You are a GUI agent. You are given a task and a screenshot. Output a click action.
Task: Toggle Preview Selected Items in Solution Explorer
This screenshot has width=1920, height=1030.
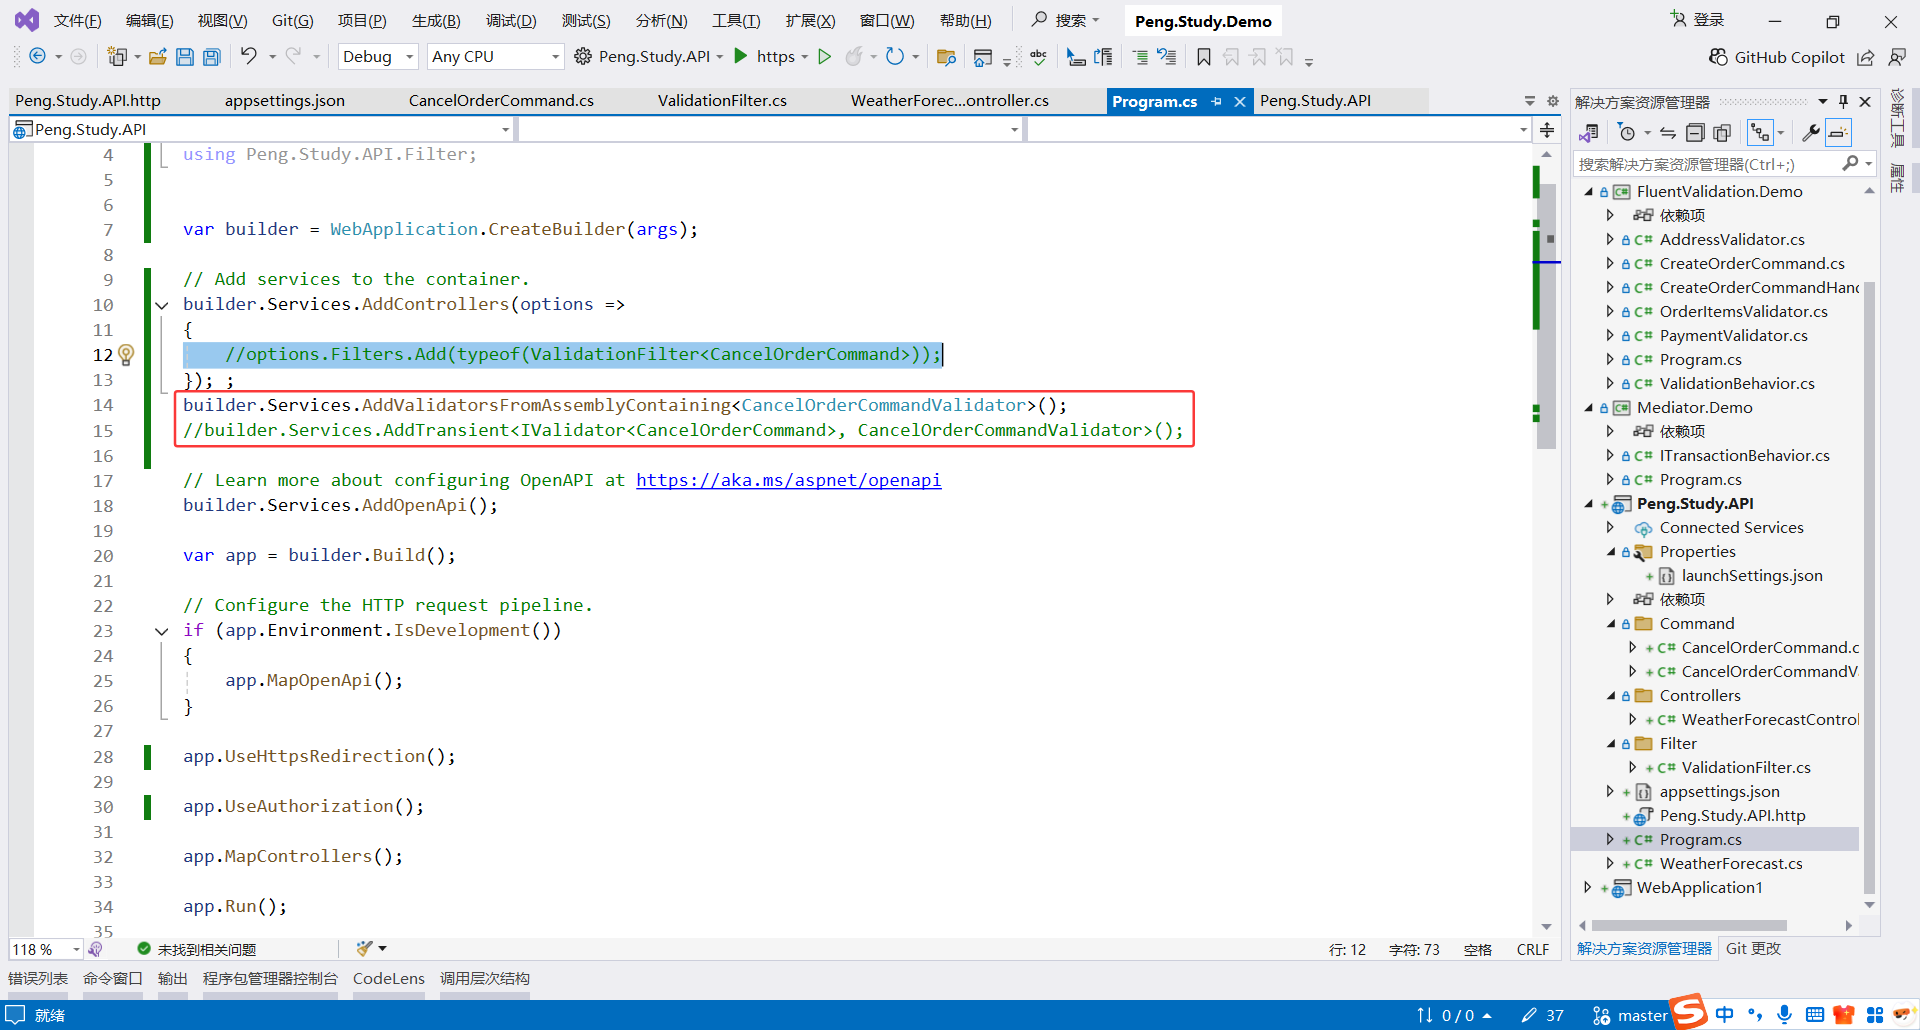click(x=1838, y=133)
